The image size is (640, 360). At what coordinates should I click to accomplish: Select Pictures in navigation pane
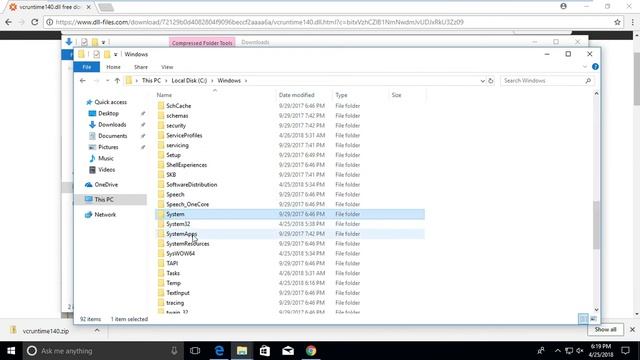click(x=108, y=147)
